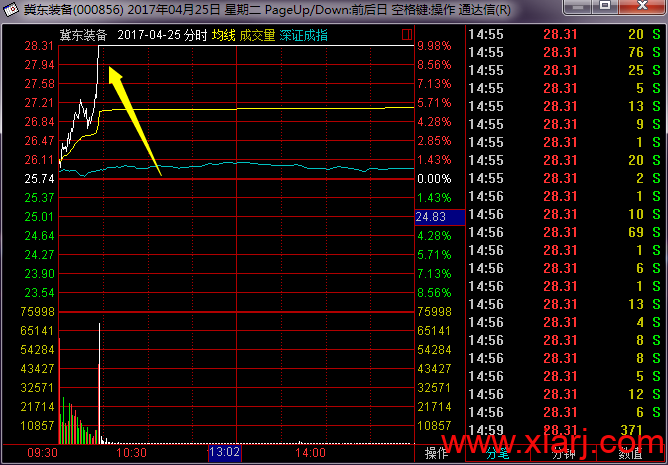Click the 10857 volume label on right axis
Screen dimensions: 668x465
pos(434,425)
